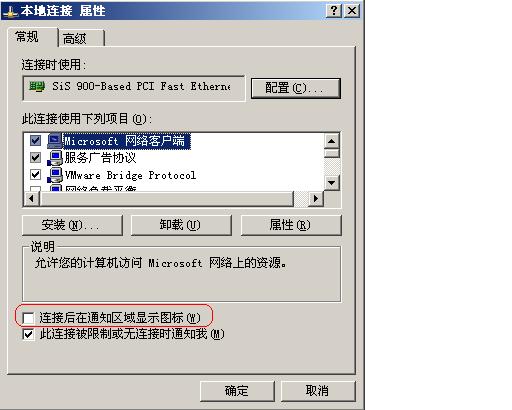The height and width of the screenshot is (410, 512).
Task: Click the question mark help button
Action: click(334, 11)
